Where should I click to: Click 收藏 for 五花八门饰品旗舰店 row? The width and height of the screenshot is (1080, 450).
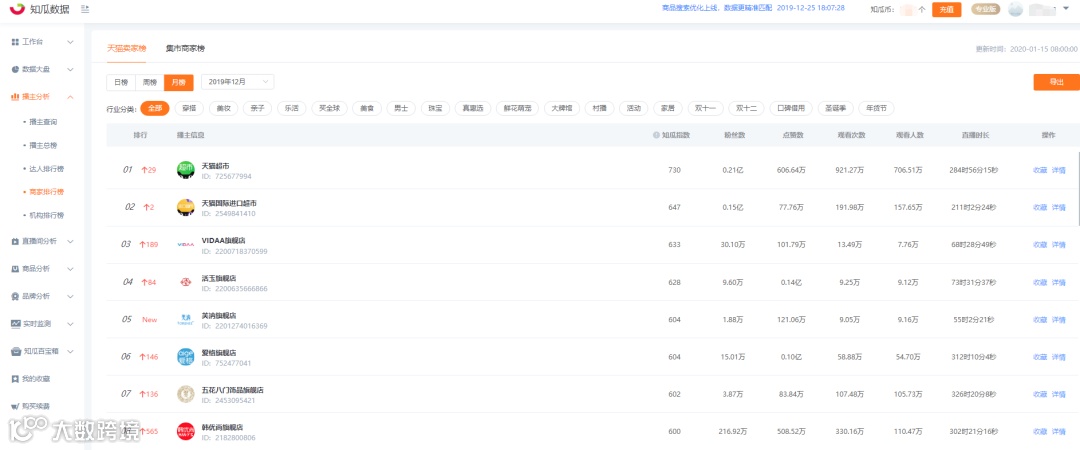(x=1039, y=394)
